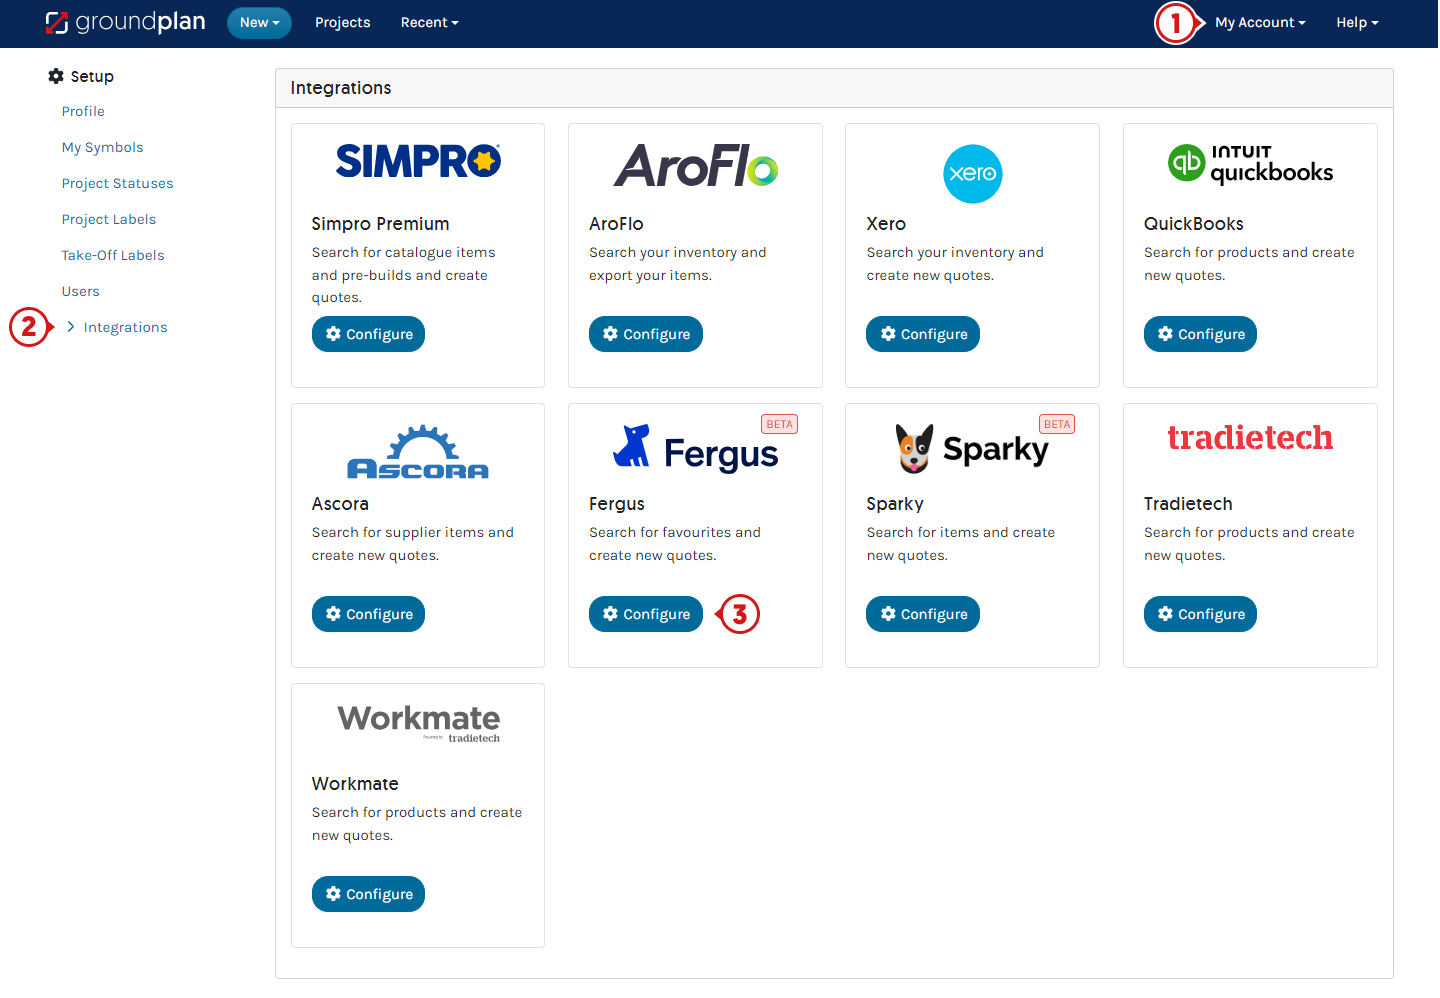Click 'Search for items and create' text
The image size is (1440, 998).
(961, 532)
